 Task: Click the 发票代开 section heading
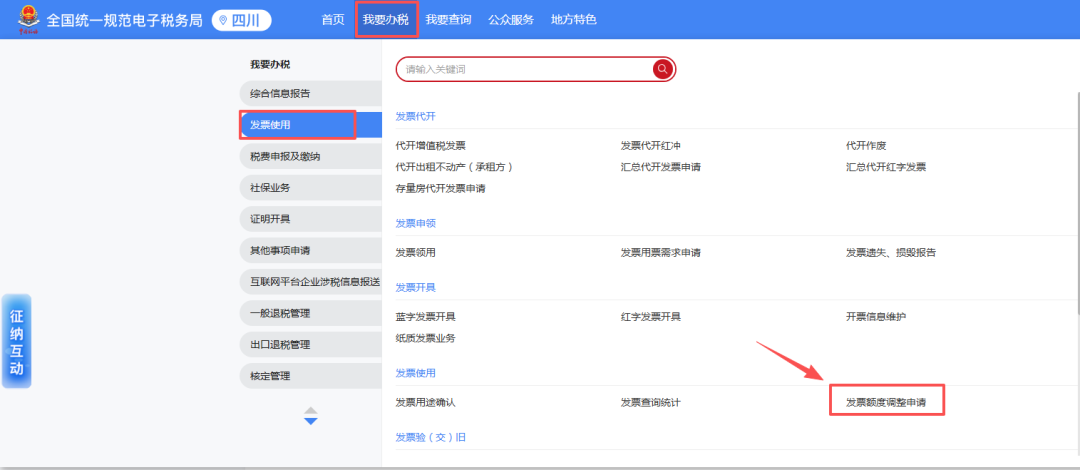(415, 116)
